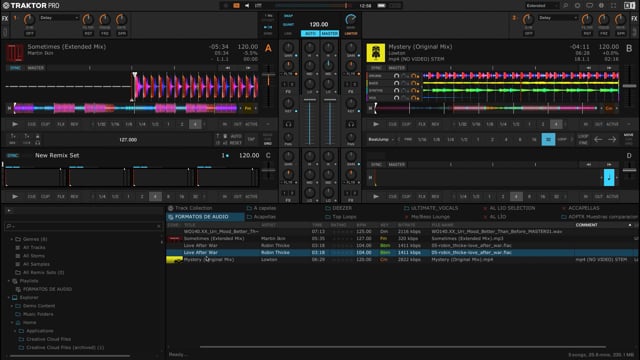Image resolution: width=640 pixels, height=360 pixels.
Task: Open the ACCAPELLAS favorites folder
Action: 580,208
